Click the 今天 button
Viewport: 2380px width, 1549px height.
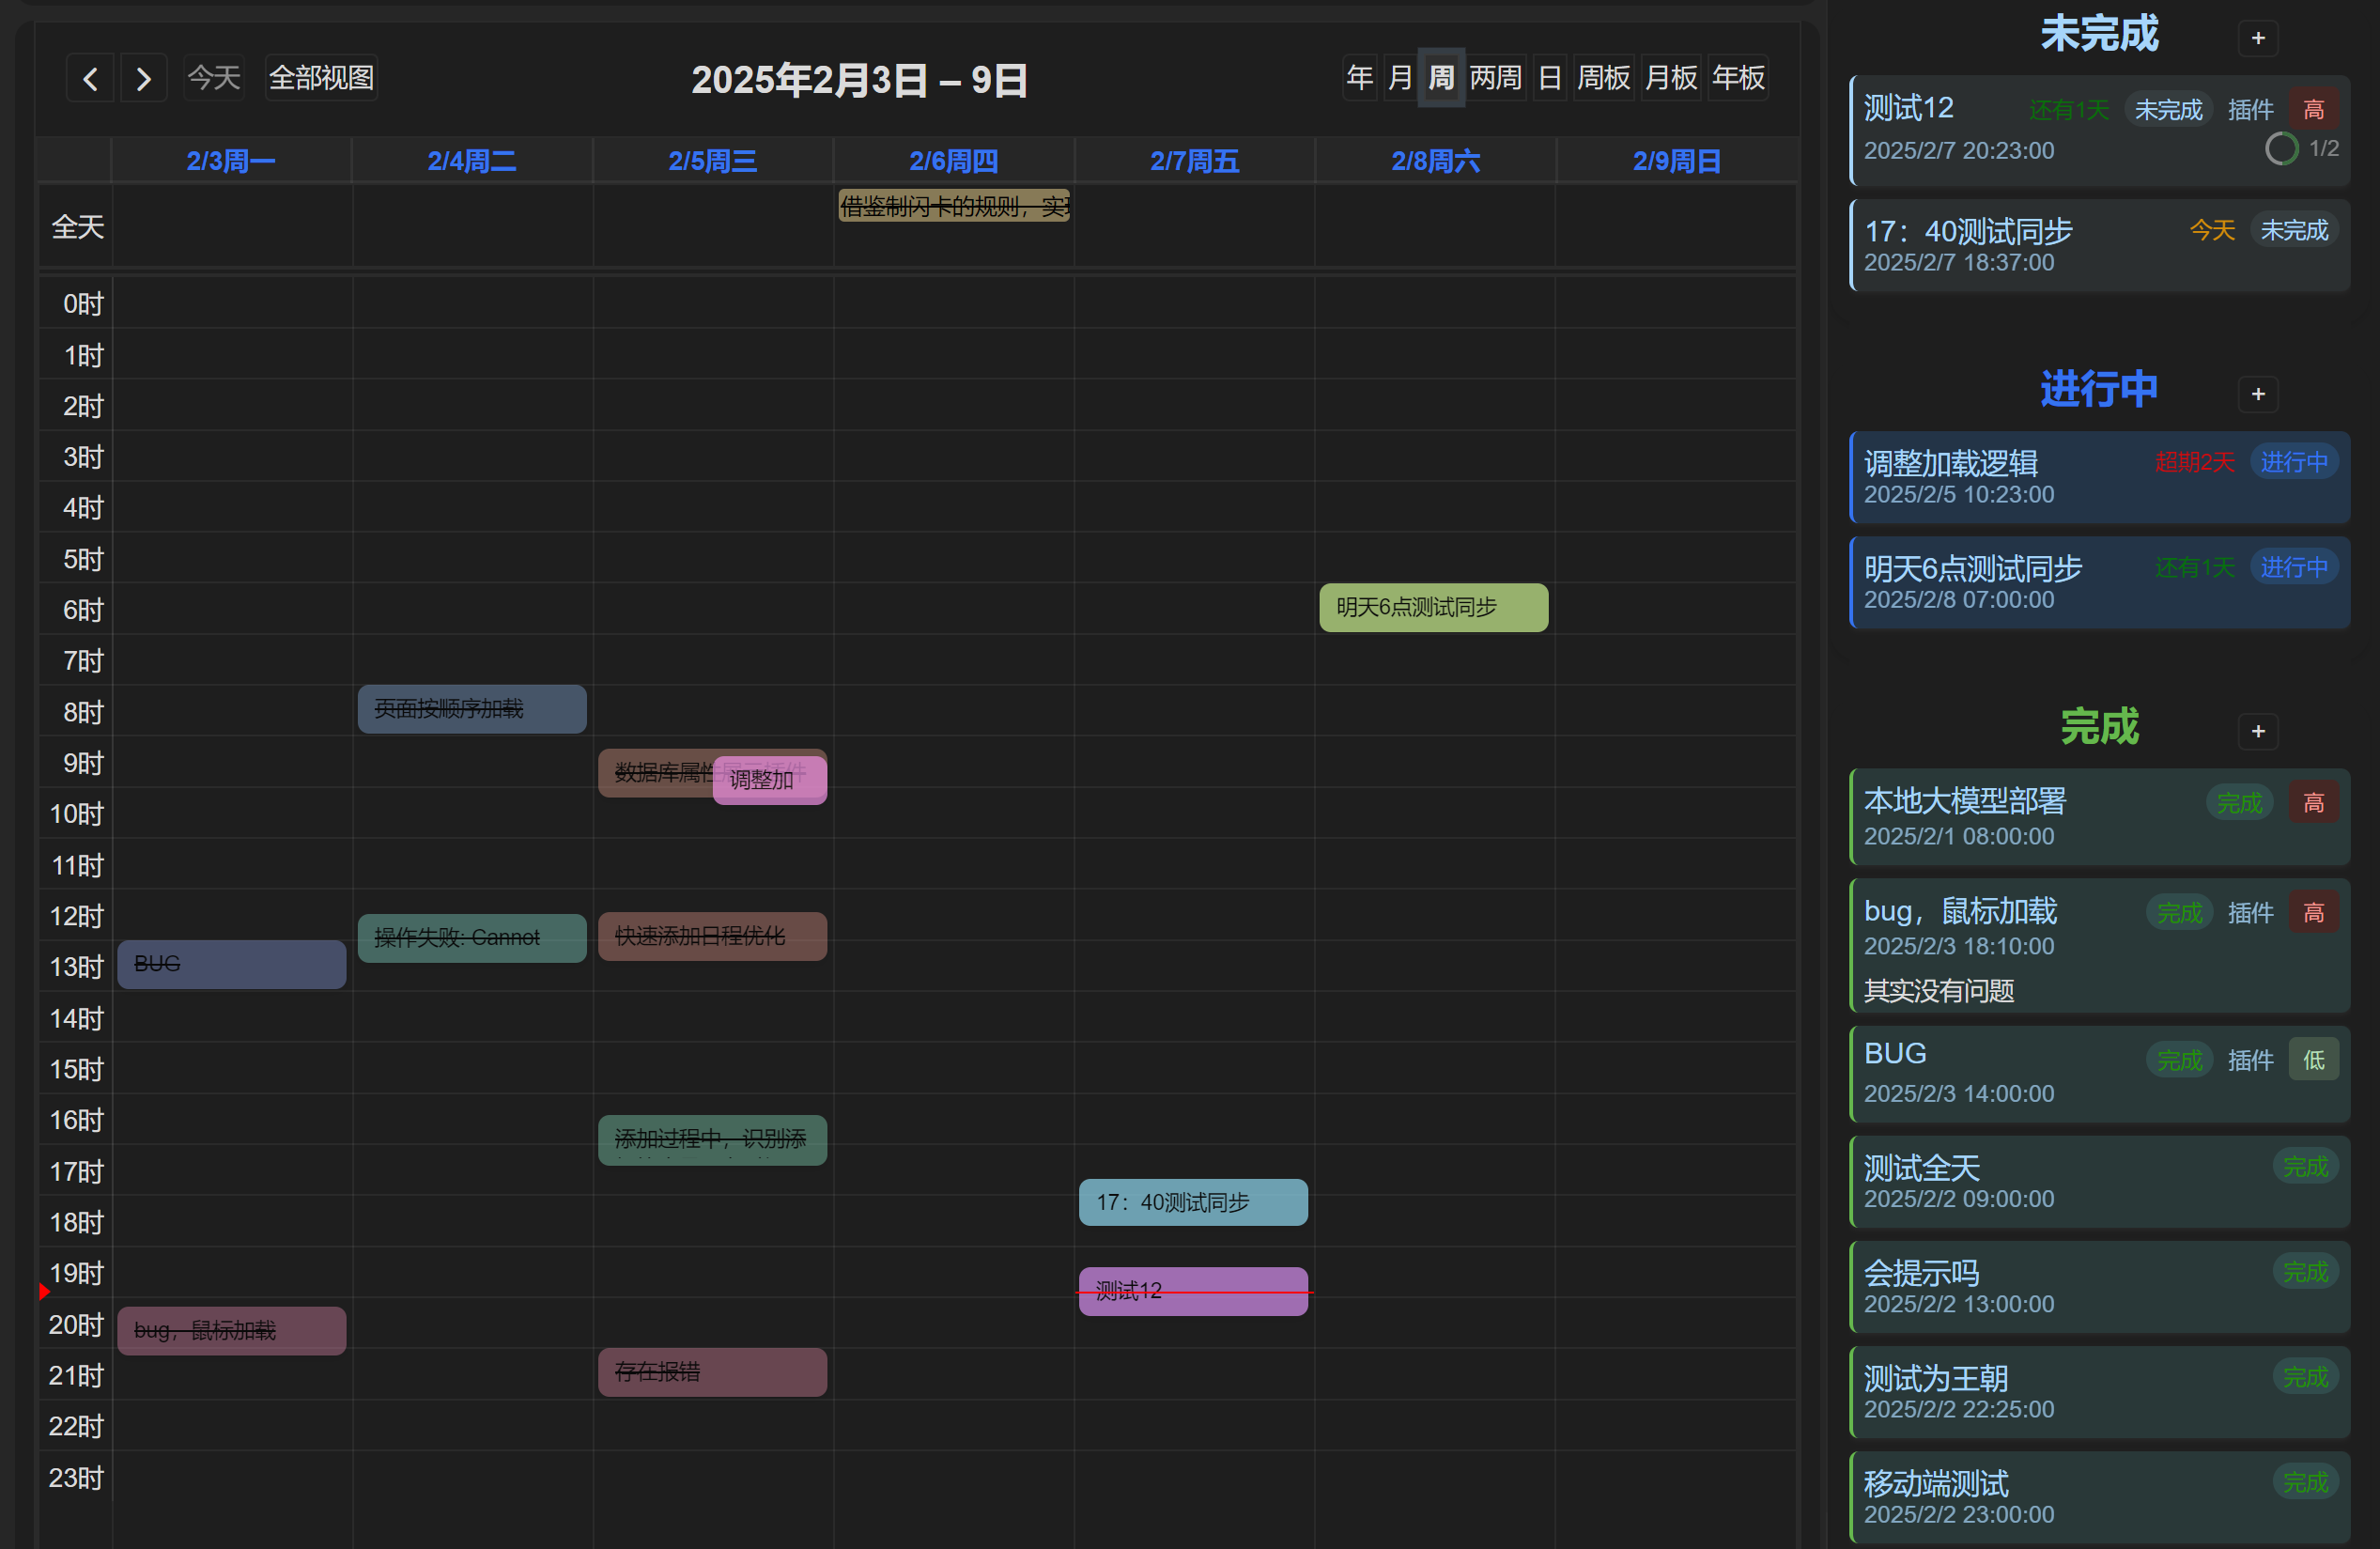pyautogui.click(x=214, y=78)
